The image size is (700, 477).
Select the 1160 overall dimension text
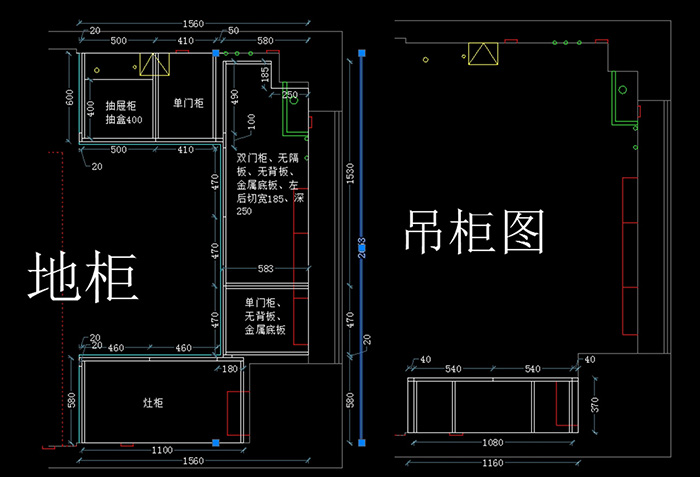(493, 463)
